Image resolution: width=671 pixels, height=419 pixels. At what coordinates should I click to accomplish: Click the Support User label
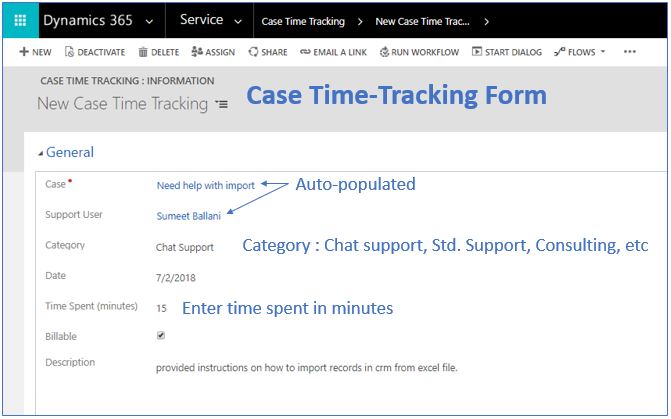(x=74, y=214)
